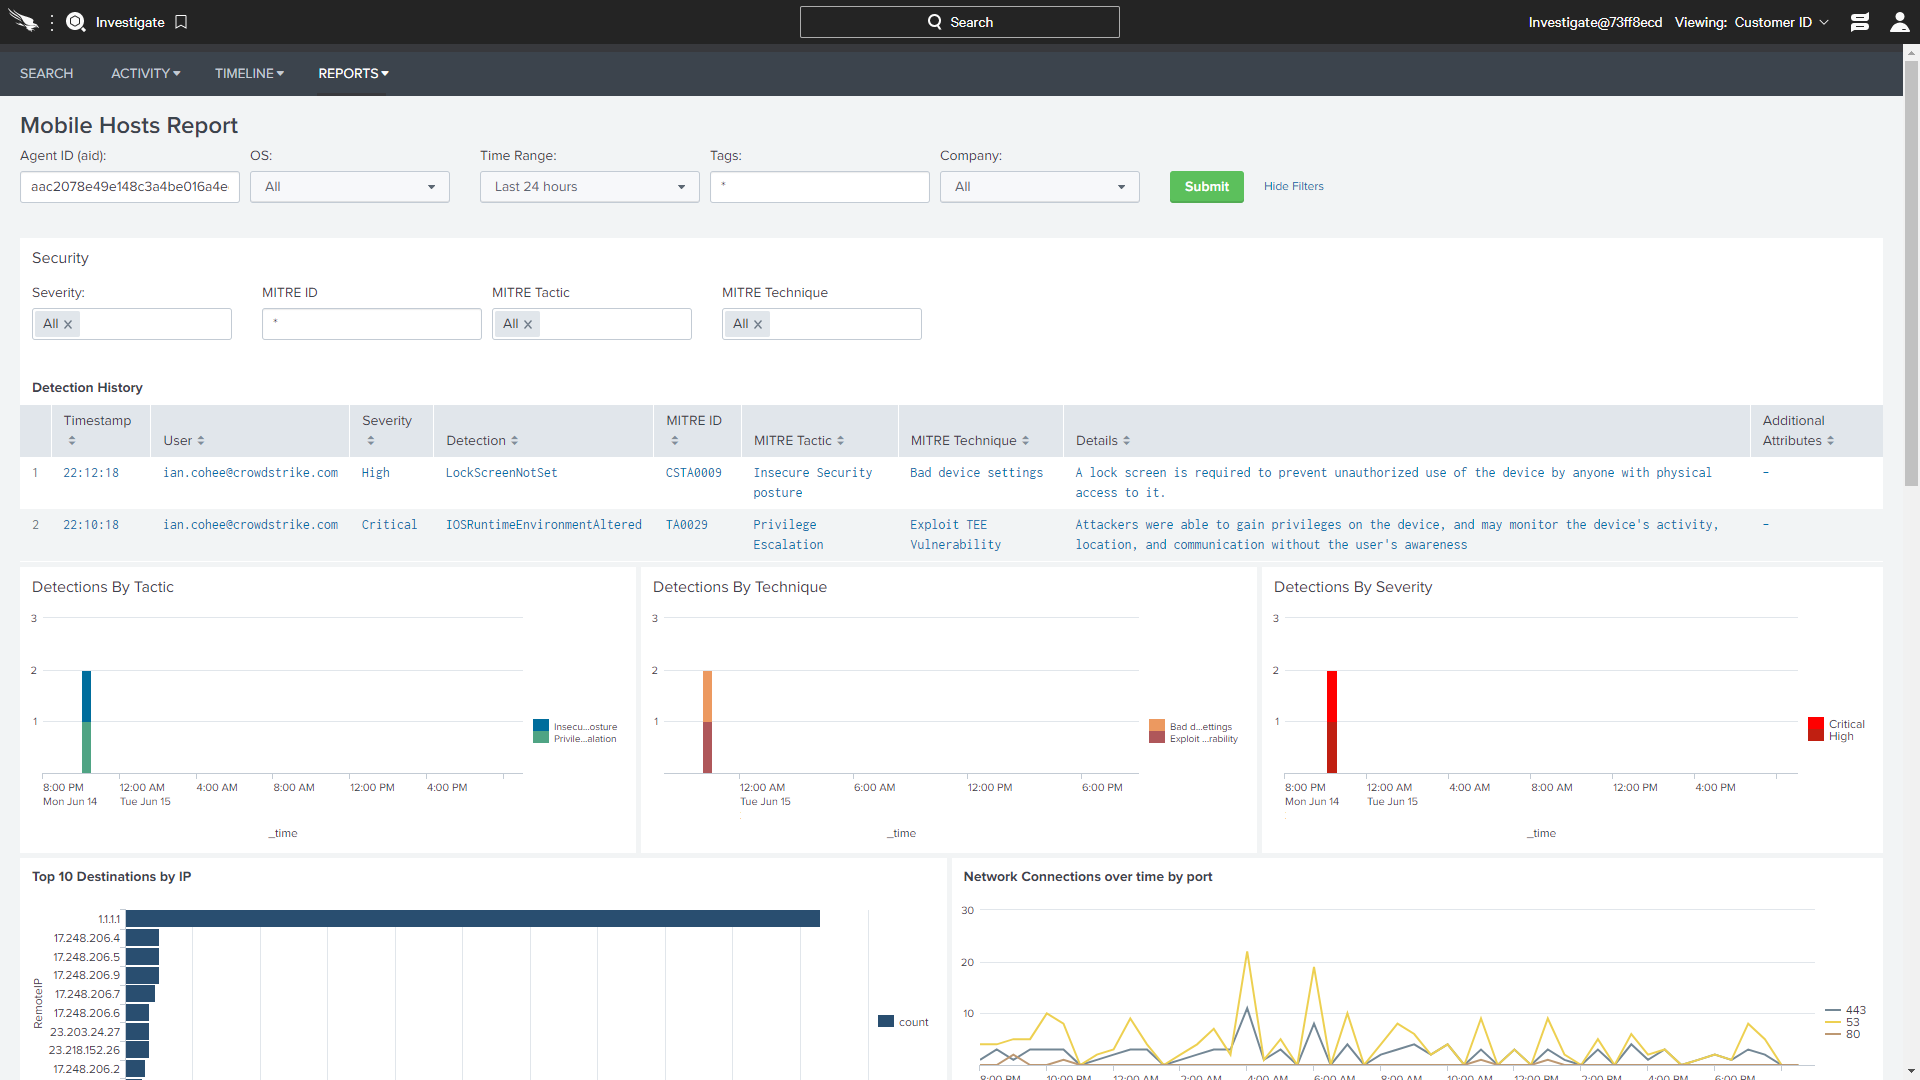Remove the All tag from the MITRE Tactic filter
The width and height of the screenshot is (1920, 1080).
[x=528, y=324]
